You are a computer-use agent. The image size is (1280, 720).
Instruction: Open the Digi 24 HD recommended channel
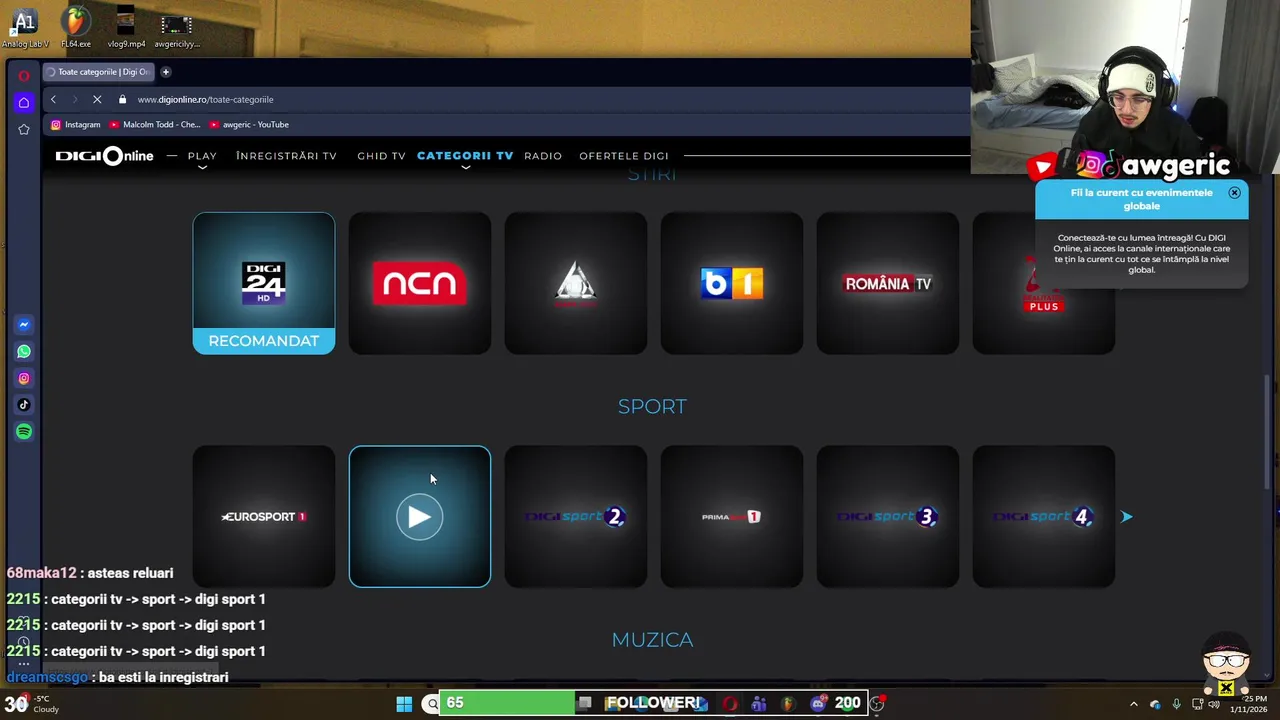tap(264, 283)
